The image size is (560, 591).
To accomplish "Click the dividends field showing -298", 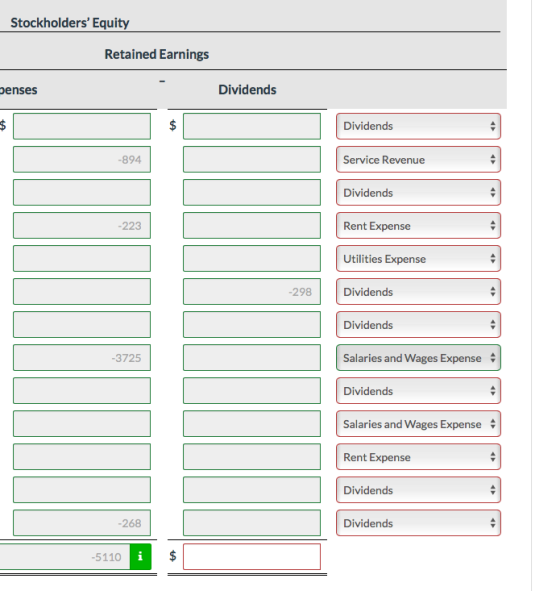I will (252, 291).
